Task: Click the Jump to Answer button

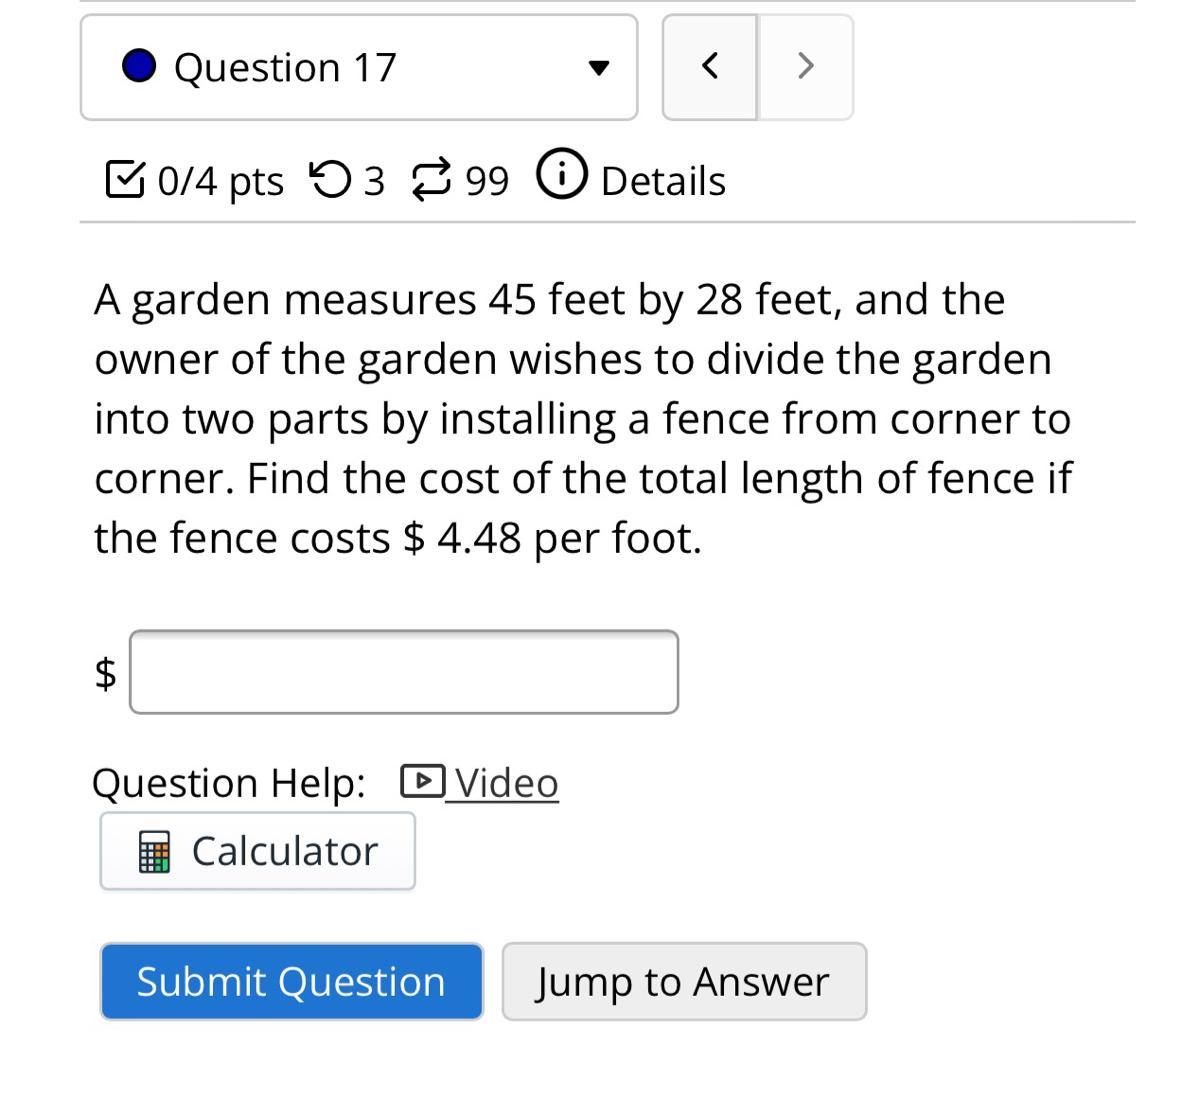Action: tap(684, 981)
